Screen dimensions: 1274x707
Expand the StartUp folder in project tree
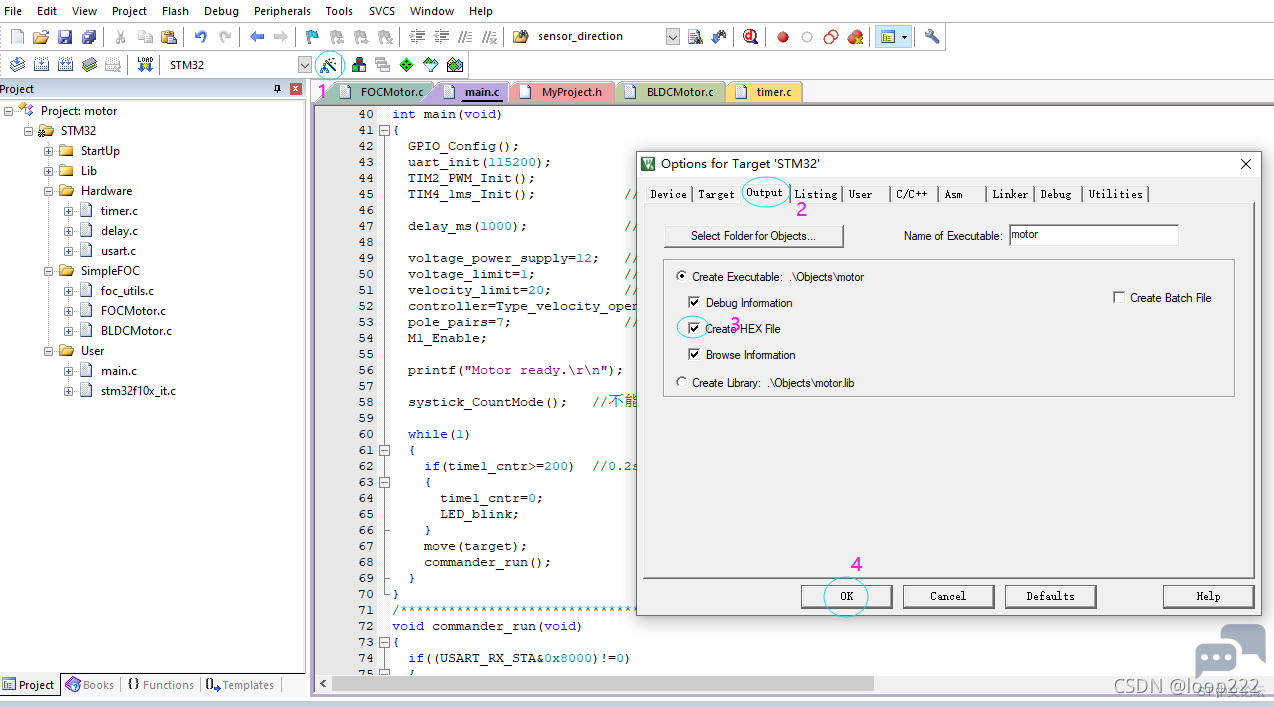pos(48,151)
